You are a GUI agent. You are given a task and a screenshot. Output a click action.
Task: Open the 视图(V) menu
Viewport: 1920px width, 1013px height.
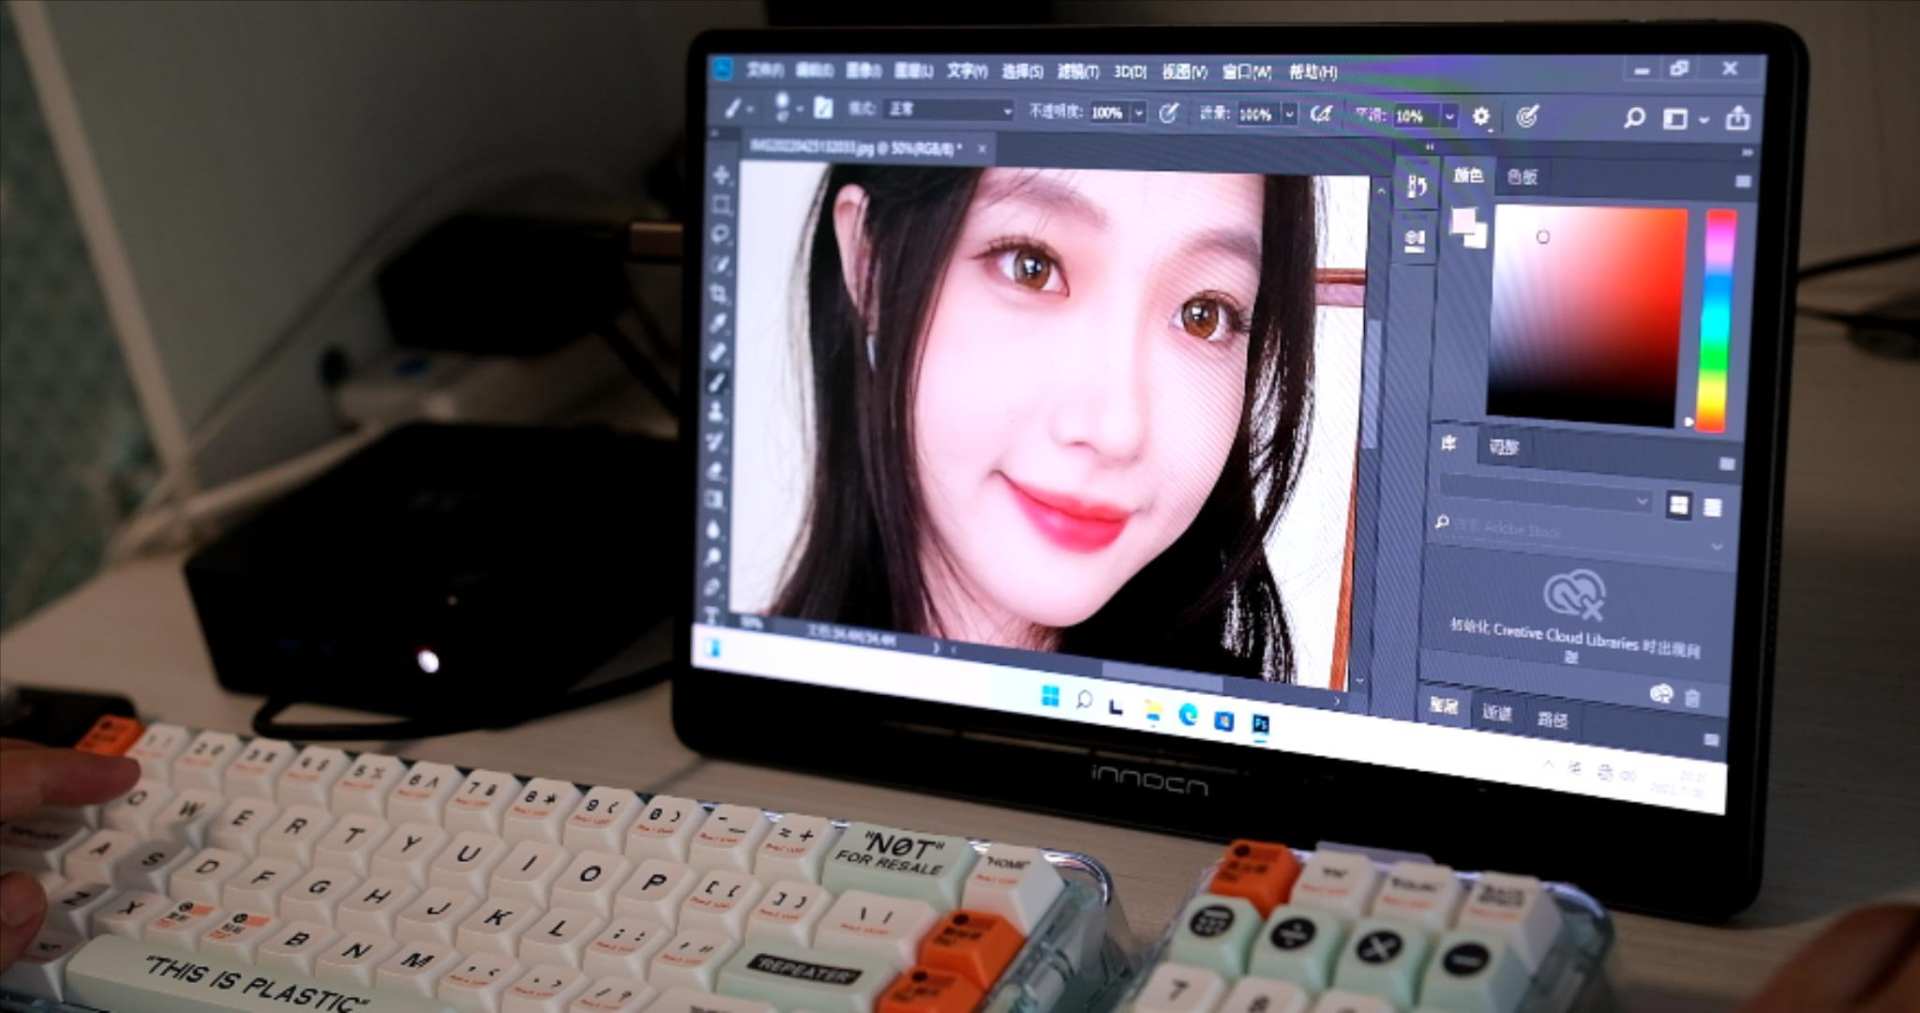pyautogui.click(x=1184, y=71)
